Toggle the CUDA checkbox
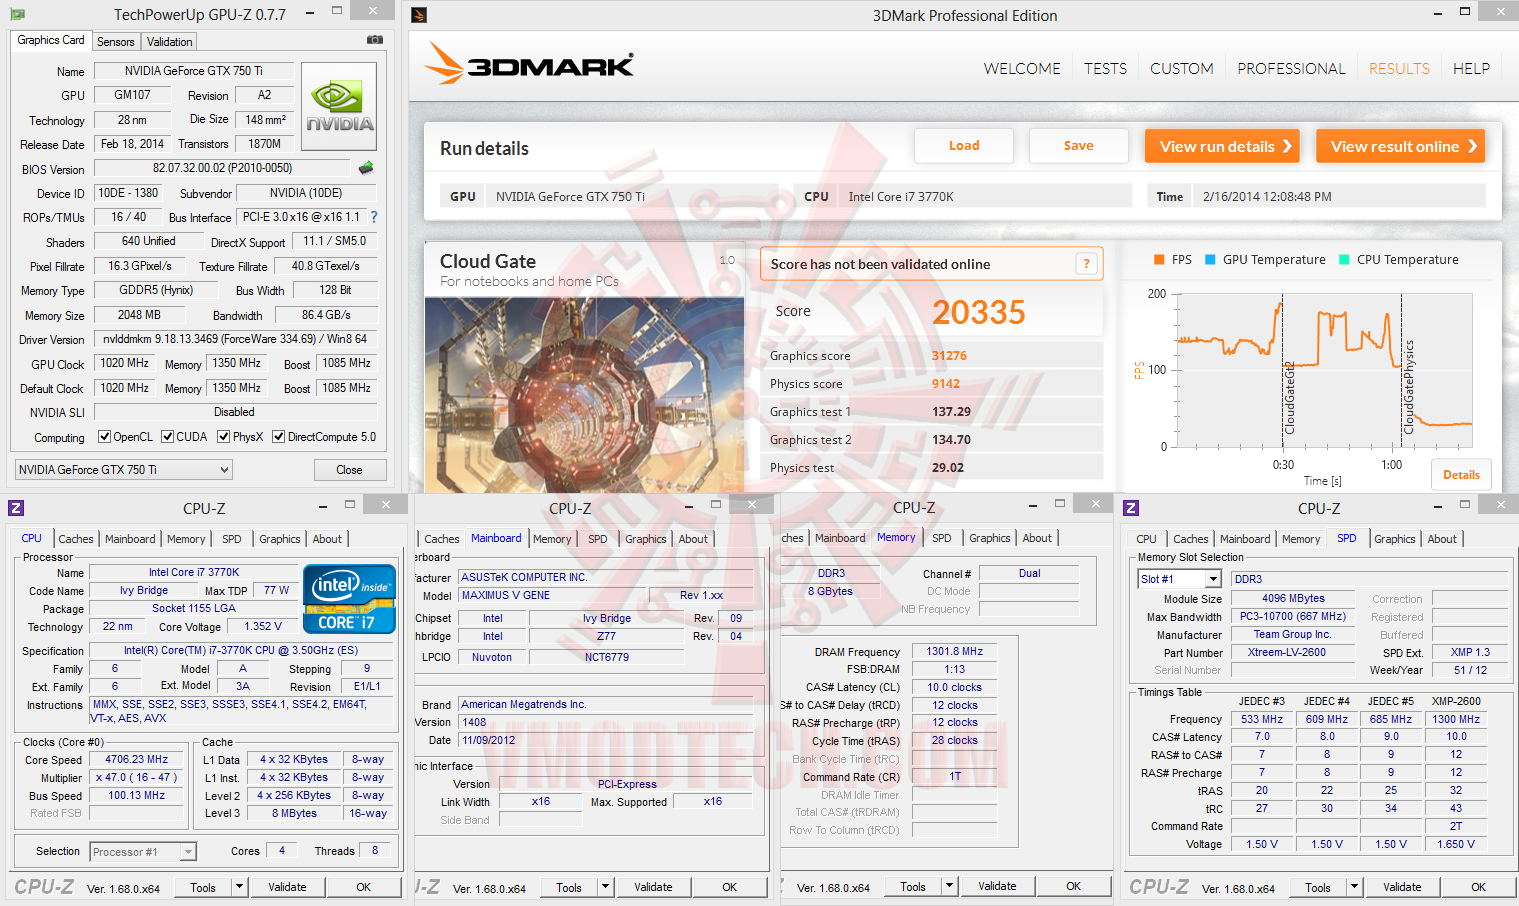 click(168, 437)
